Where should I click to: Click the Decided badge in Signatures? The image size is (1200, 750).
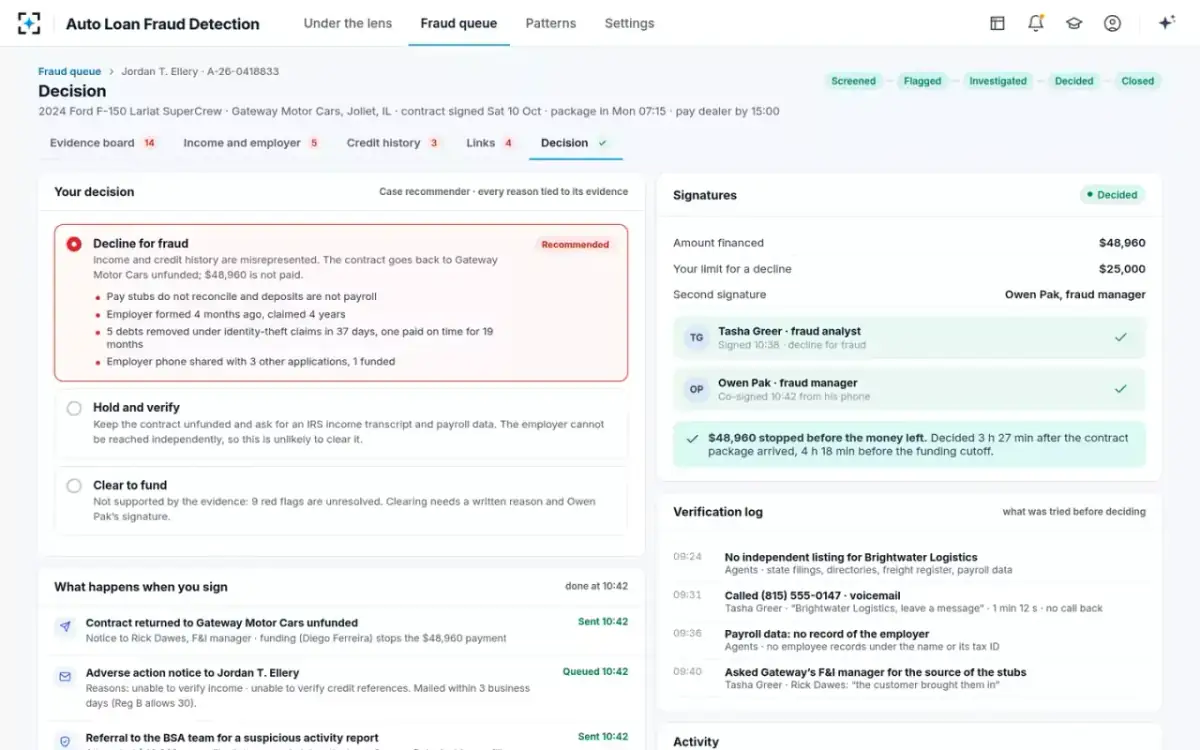tap(1112, 195)
